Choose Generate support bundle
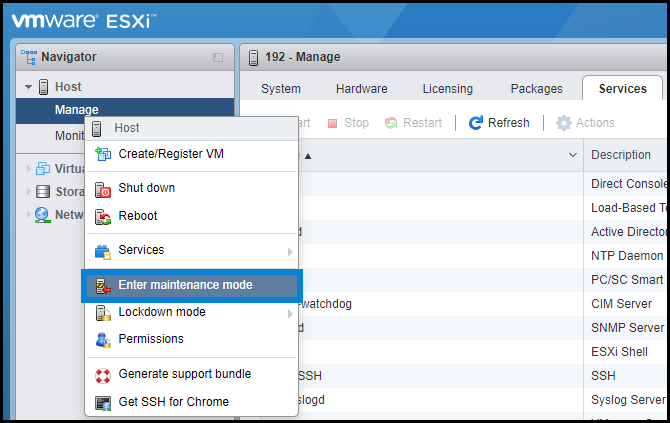Screen dimensions: 670x423 [x=192, y=374]
